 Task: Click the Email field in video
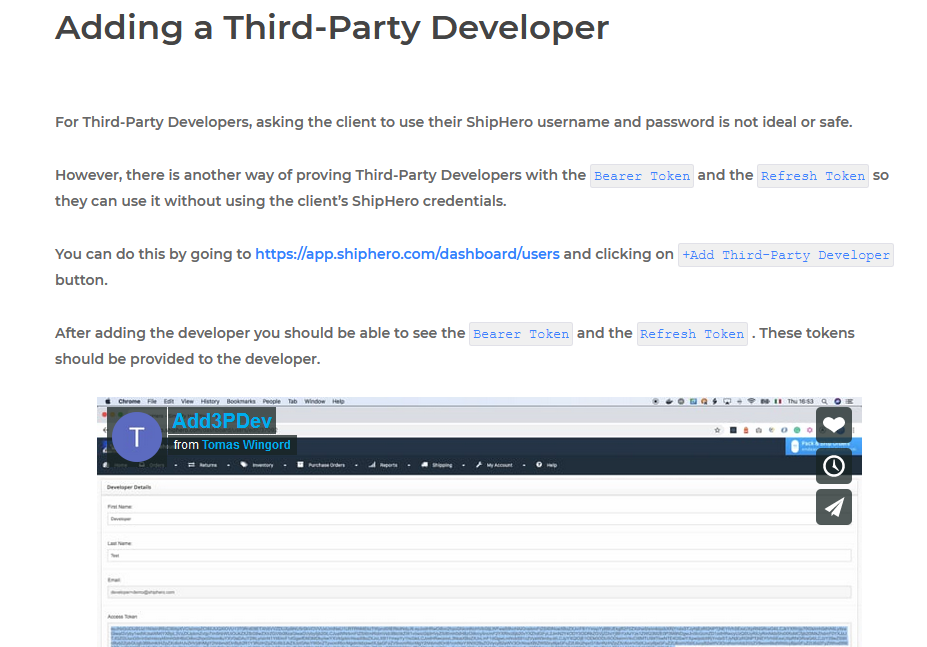(x=478, y=592)
